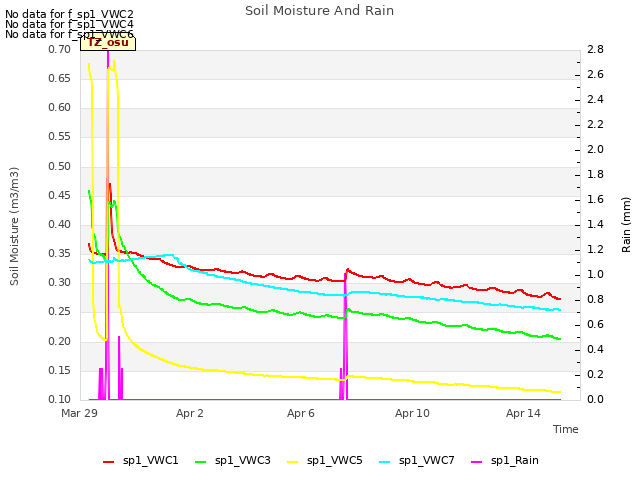Click the 0.35 soil moisture tick label

[x=60, y=253]
